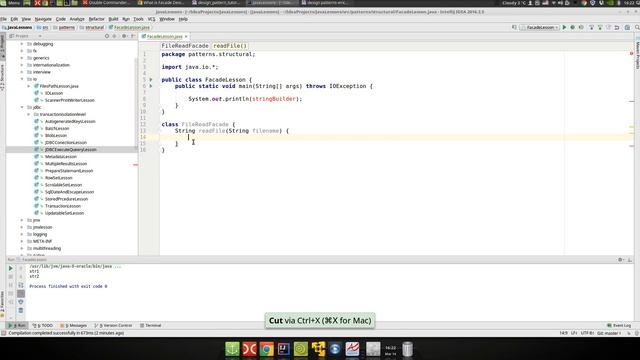Image resolution: width=640 pixels, height=360 pixels.
Task: Clear the Run console with trash icon
Action: point(21,311)
